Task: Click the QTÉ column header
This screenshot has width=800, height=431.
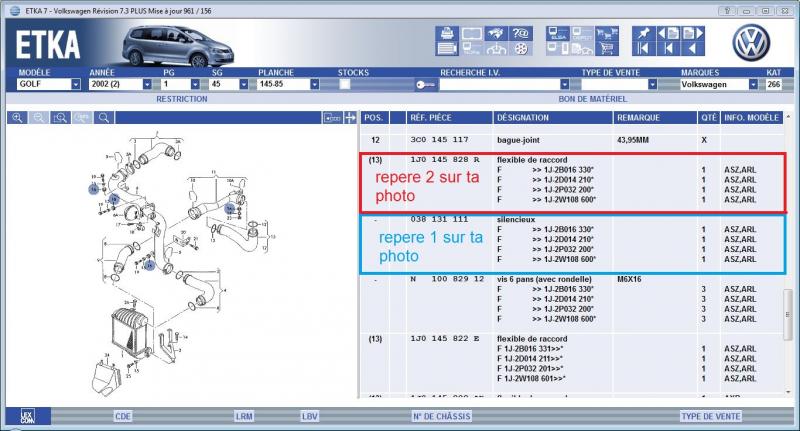Action: pyautogui.click(x=709, y=118)
